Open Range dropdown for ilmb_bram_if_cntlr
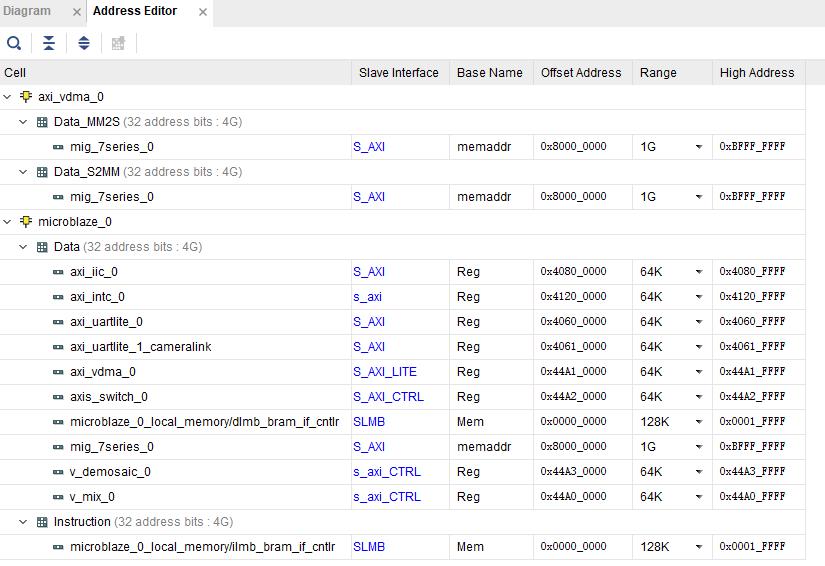The height and width of the screenshot is (566, 825). click(x=699, y=547)
